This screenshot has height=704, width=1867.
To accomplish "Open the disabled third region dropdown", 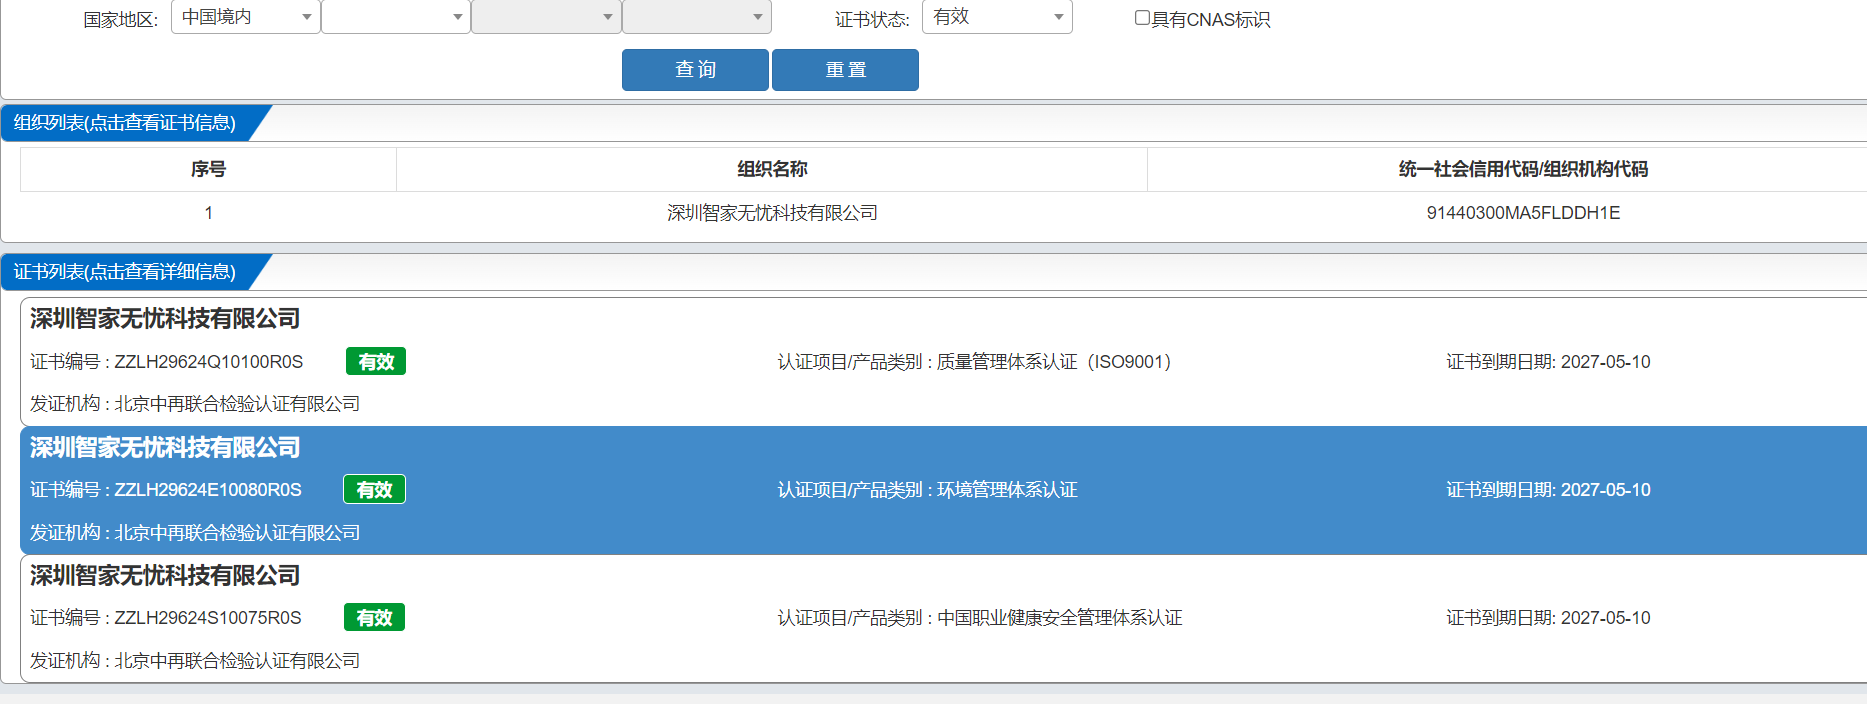I will (x=546, y=17).
